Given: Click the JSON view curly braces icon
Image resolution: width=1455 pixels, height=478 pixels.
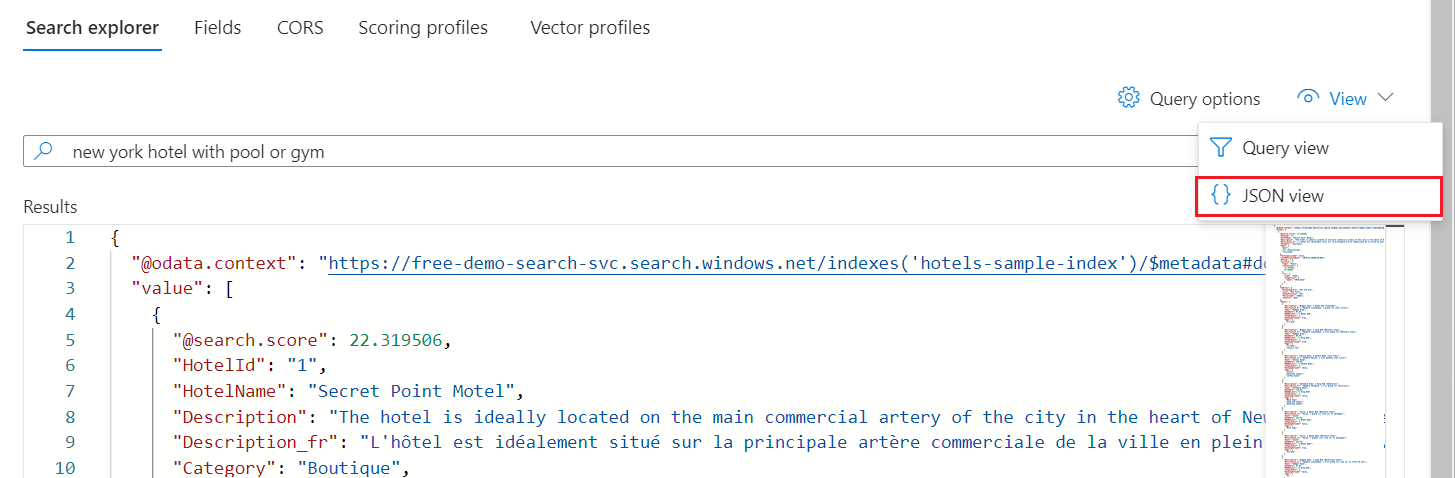Looking at the screenshot, I should 1220,196.
